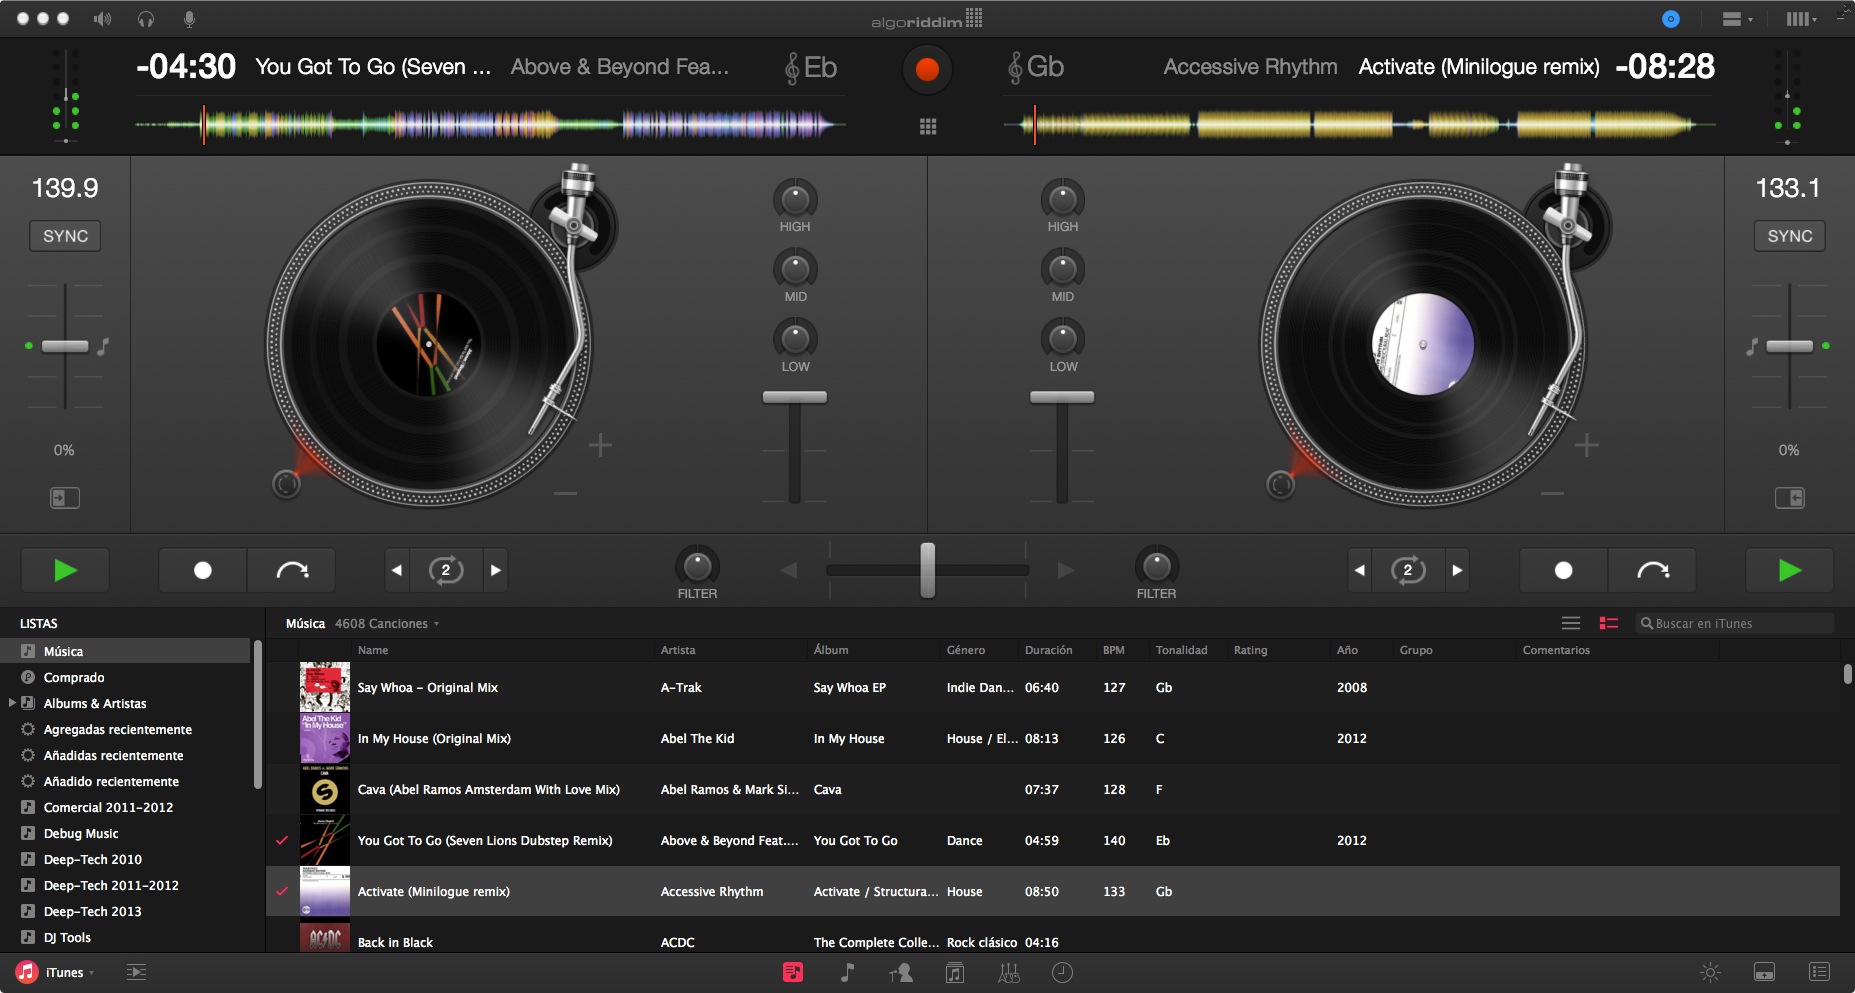1855x993 pixels.
Task: Toggle right deck loop button
Action: [1408, 570]
